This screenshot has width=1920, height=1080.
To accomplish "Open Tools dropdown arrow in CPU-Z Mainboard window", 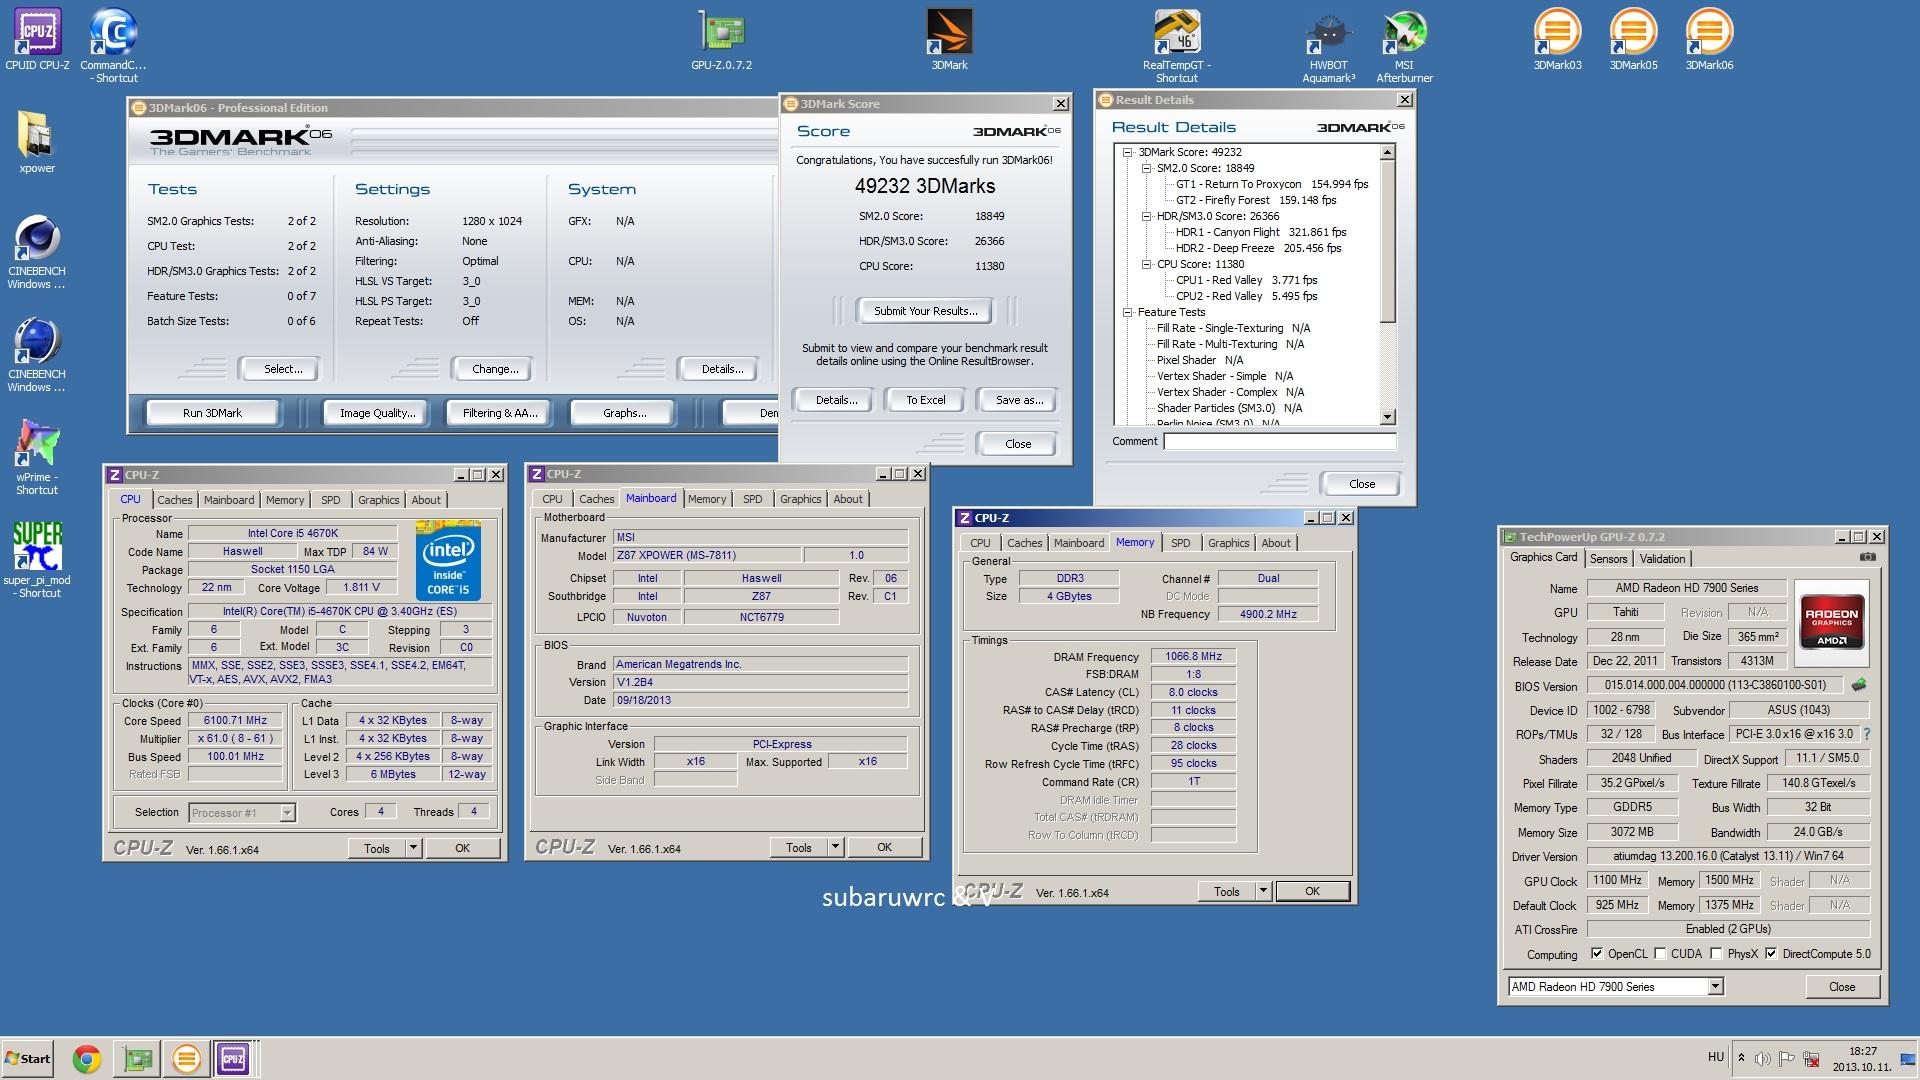I will tap(835, 847).
